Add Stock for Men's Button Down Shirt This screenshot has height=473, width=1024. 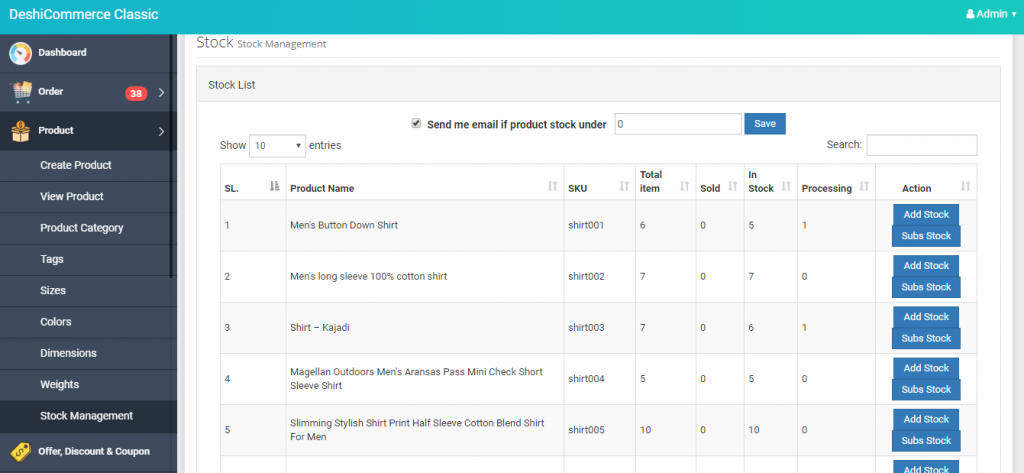(926, 214)
